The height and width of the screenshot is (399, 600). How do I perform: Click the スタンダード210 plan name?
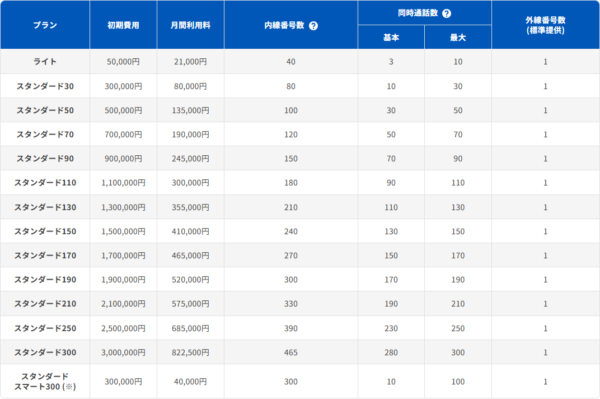tap(45, 303)
